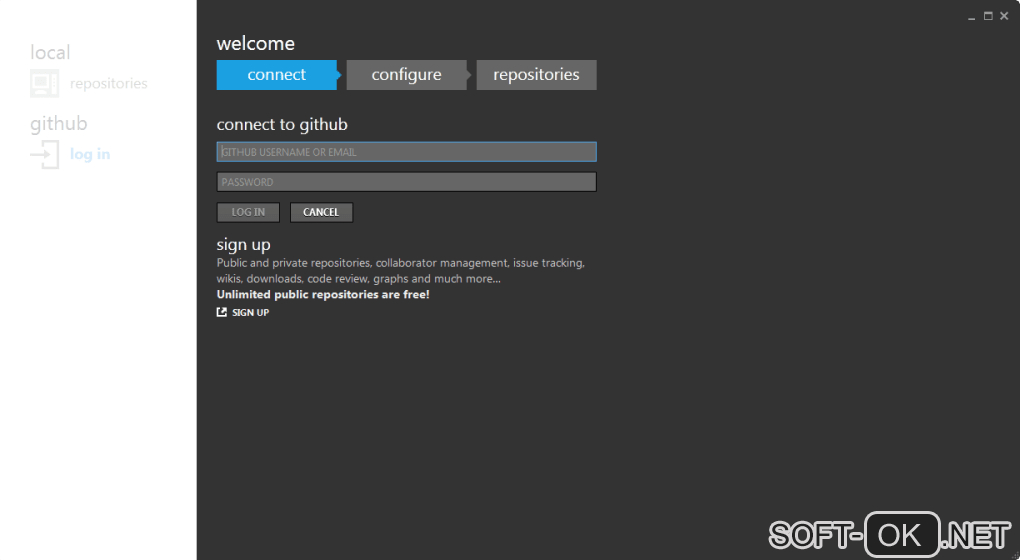Open the 'log in' link under github
Image resolution: width=1020 pixels, height=560 pixels.
pos(90,154)
